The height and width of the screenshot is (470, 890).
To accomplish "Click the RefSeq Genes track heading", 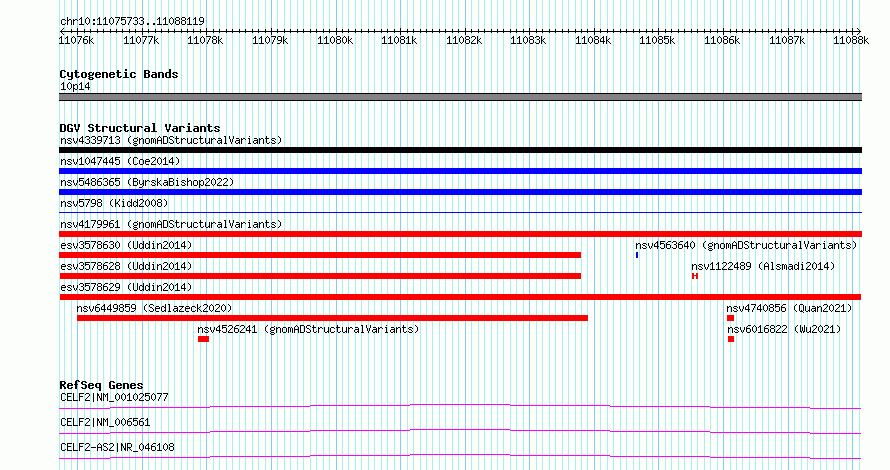I will (101, 385).
